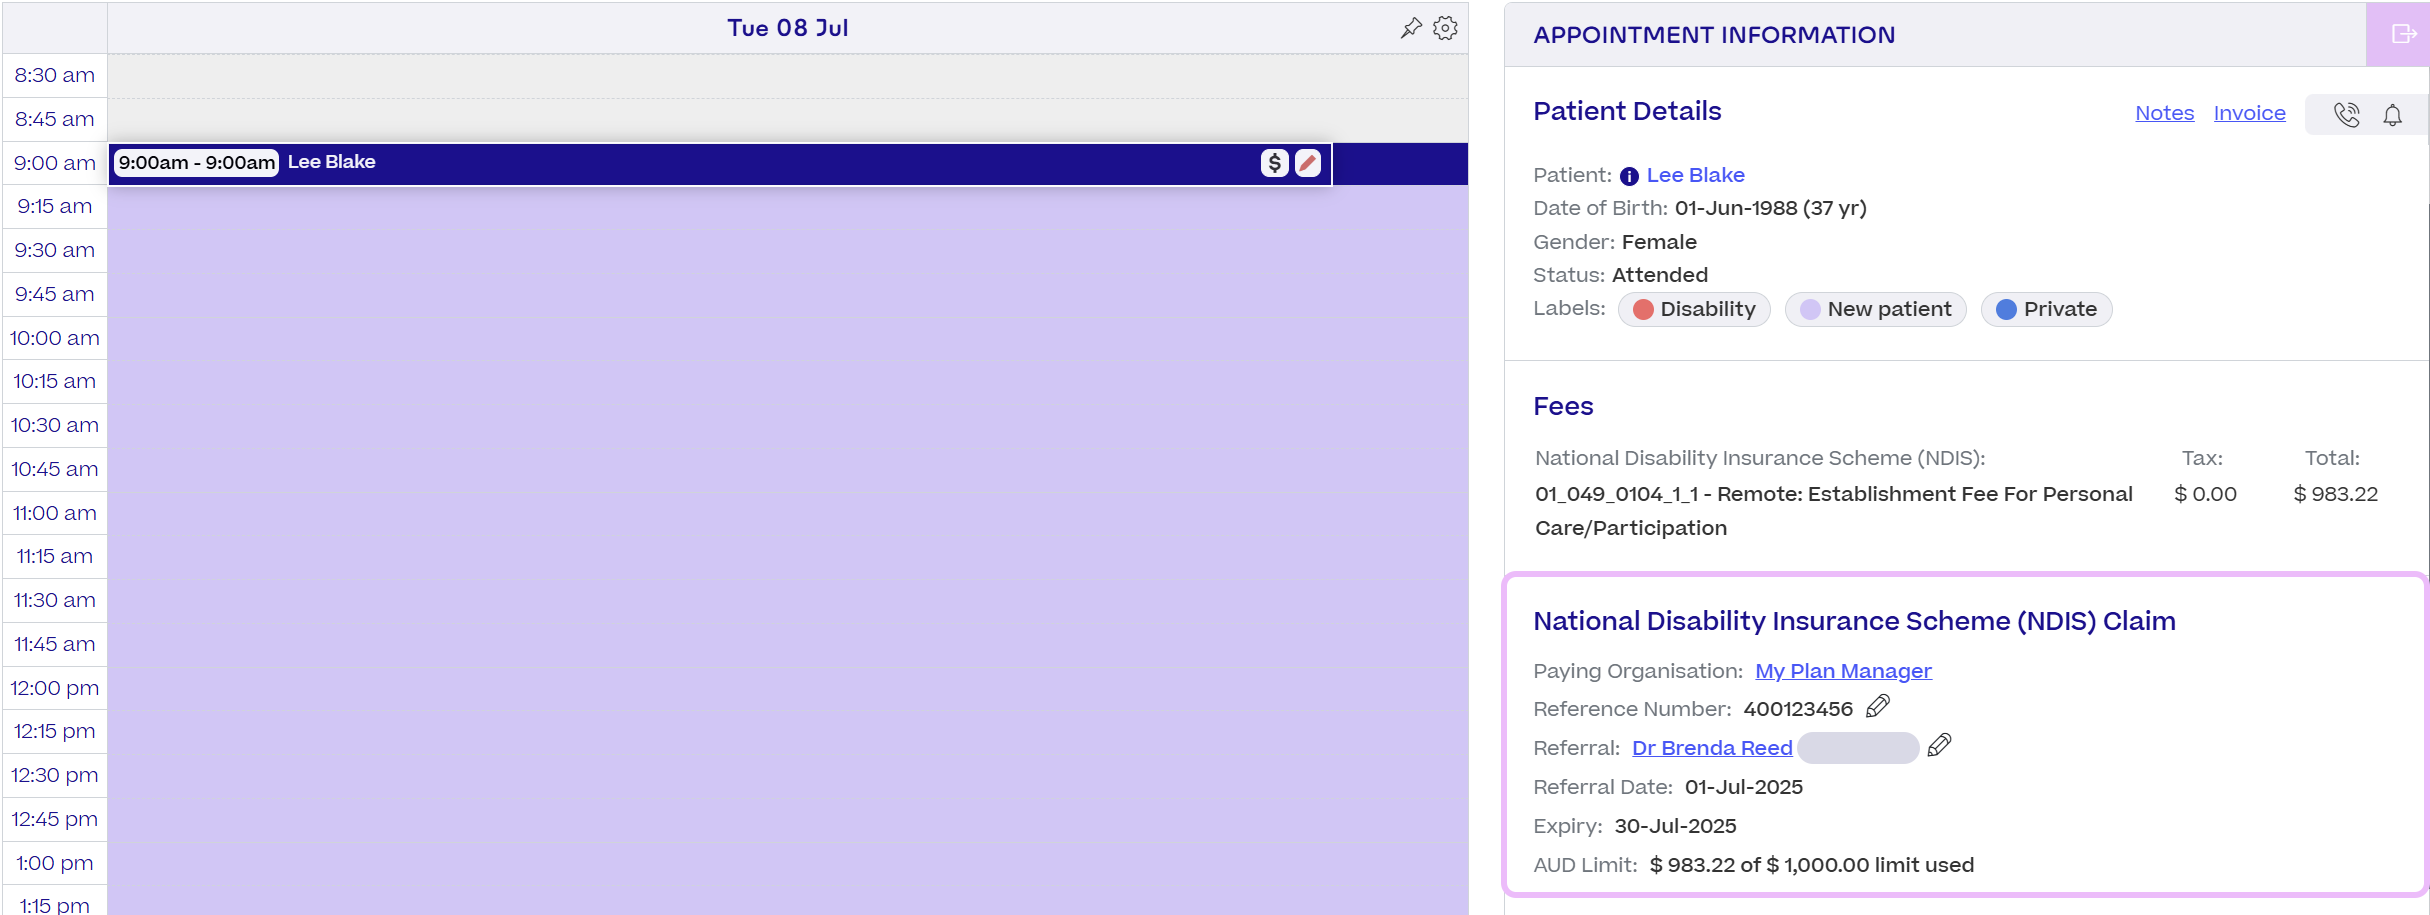Image resolution: width=2430 pixels, height=915 pixels.
Task: Click the 9:30 am time slot label
Action: pos(55,250)
